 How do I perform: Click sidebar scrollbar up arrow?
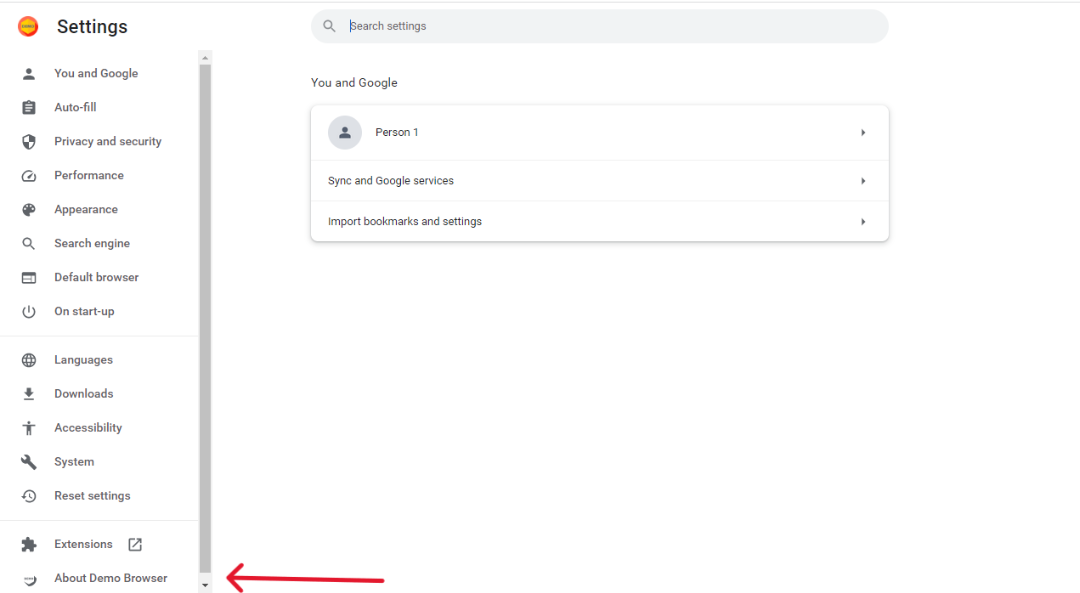pos(205,59)
